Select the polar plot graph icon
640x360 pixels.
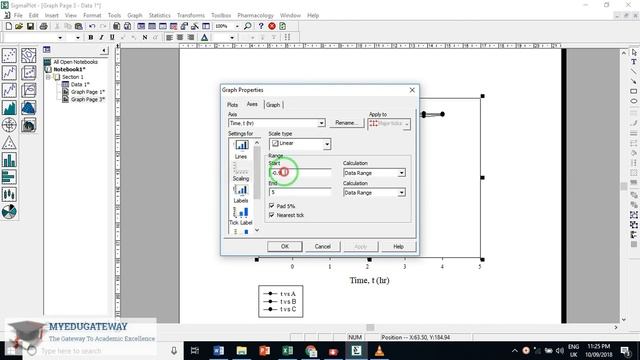pyautogui.click(x=9, y=125)
